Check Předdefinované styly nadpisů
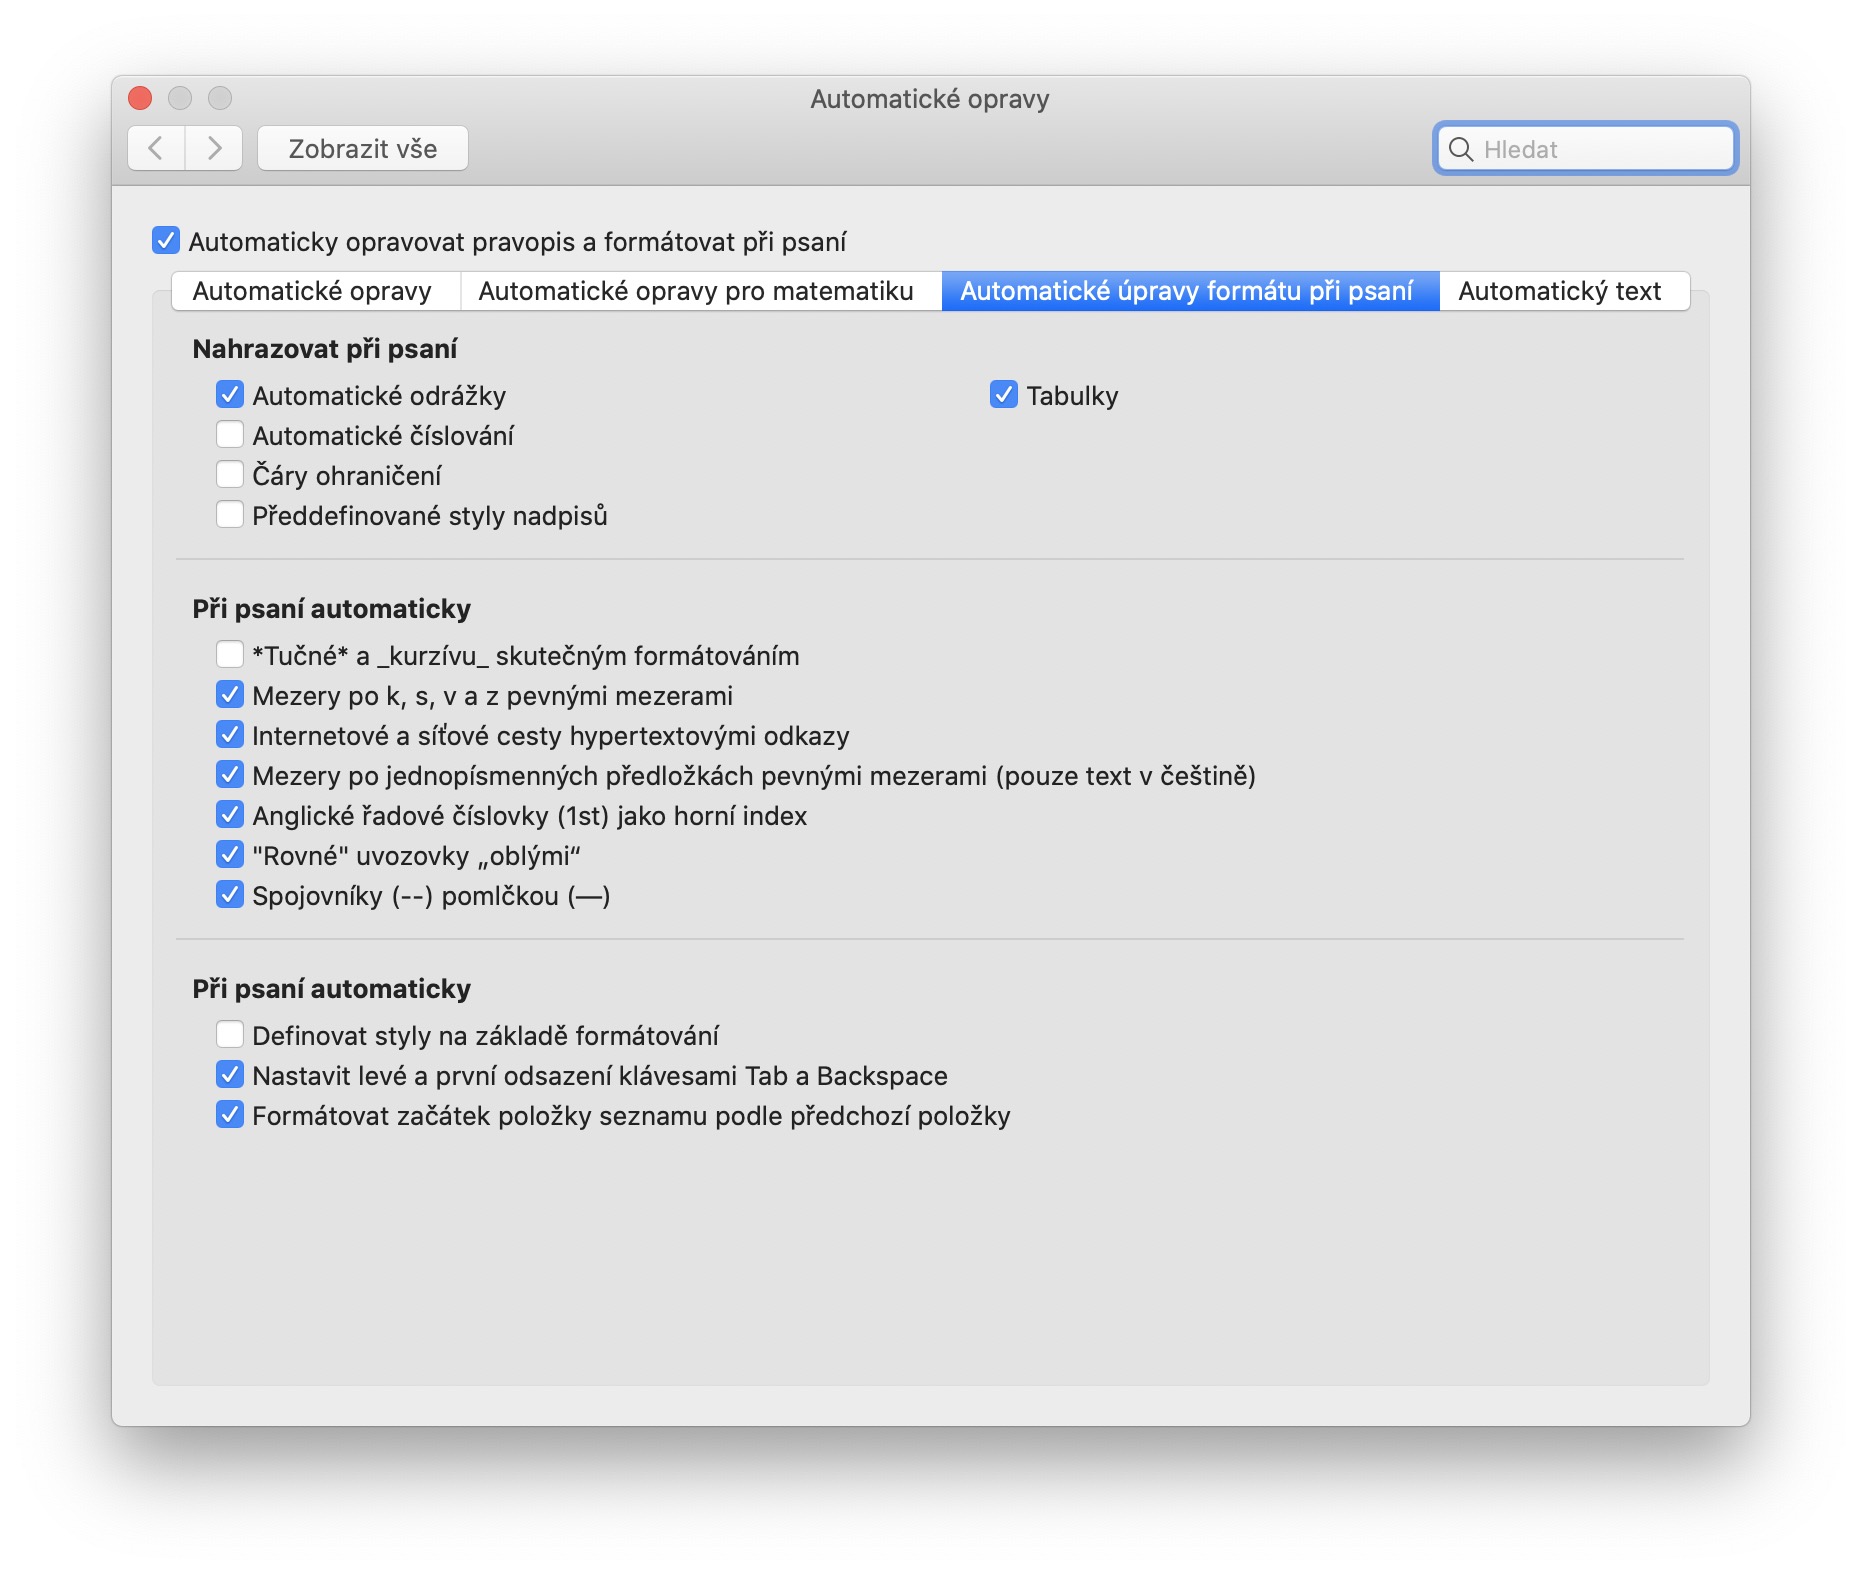 tap(230, 515)
